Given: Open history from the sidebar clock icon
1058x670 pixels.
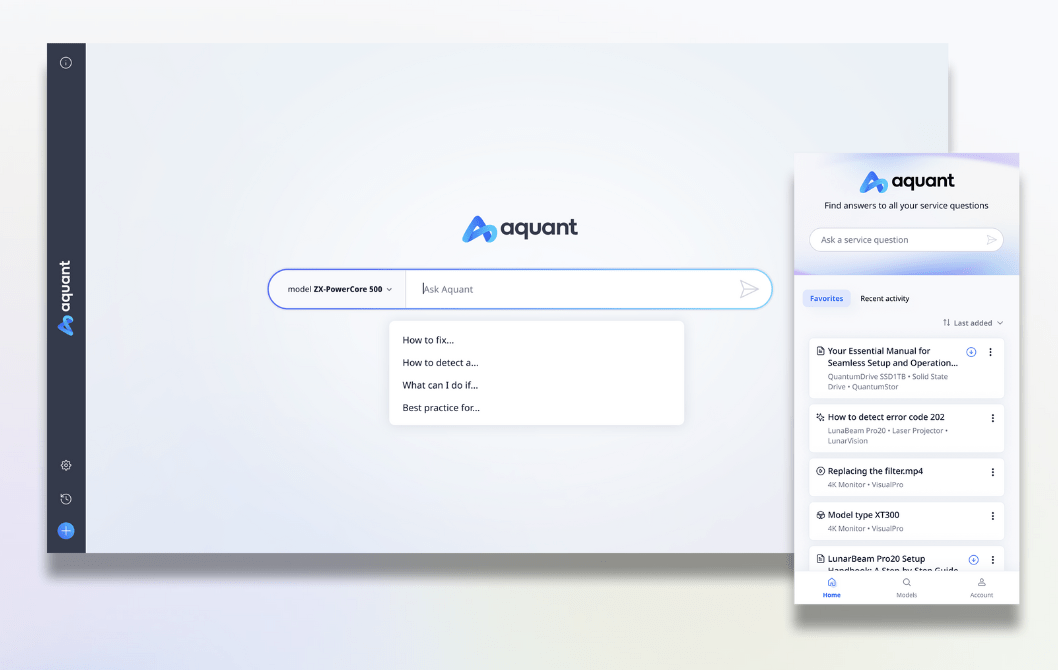Looking at the screenshot, I should [x=65, y=499].
